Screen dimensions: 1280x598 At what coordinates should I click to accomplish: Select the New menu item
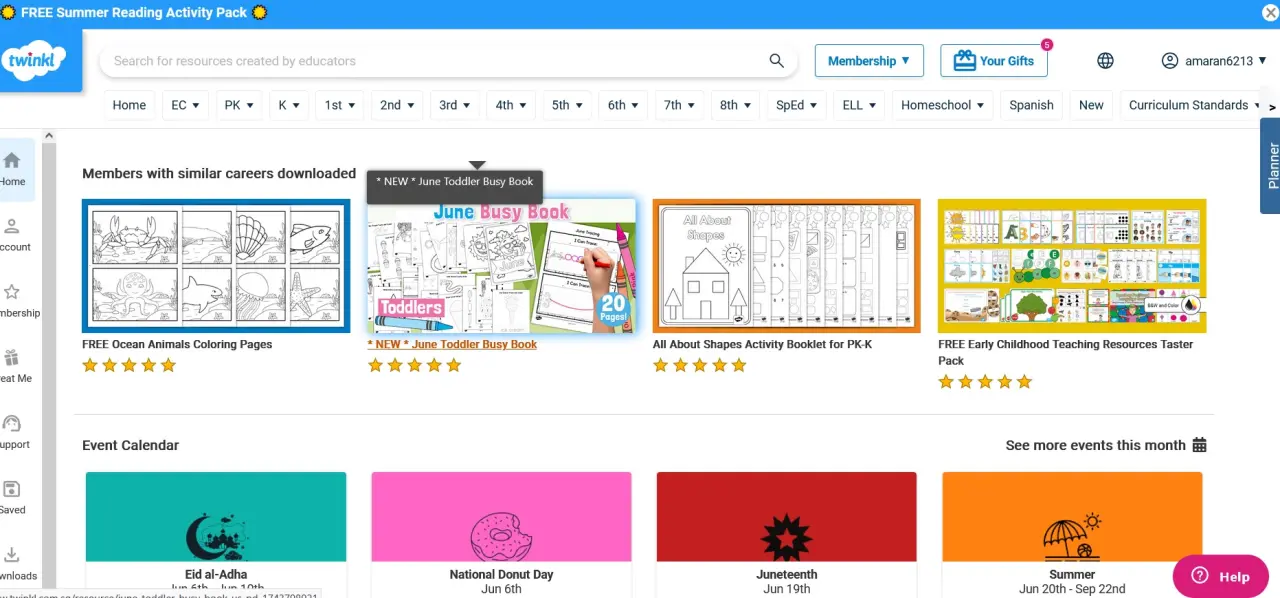click(1091, 105)
